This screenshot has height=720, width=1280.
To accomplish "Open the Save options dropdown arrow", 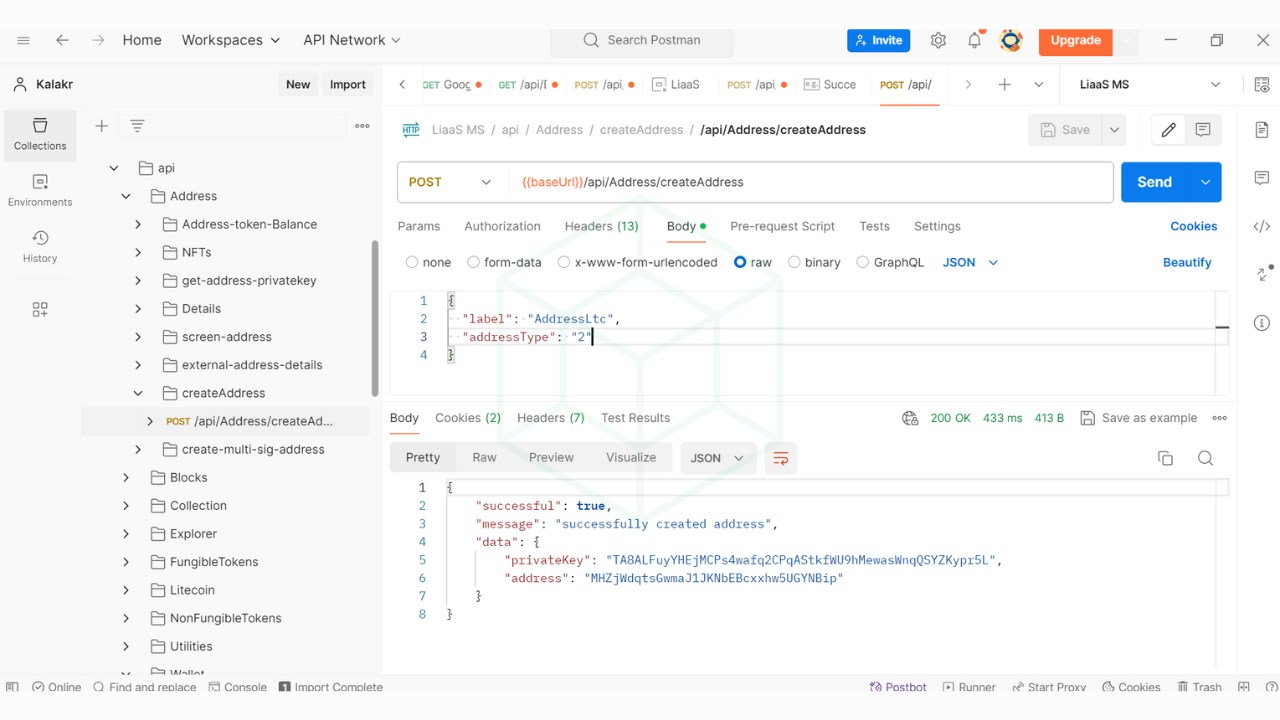I will tap(1113, 130).
